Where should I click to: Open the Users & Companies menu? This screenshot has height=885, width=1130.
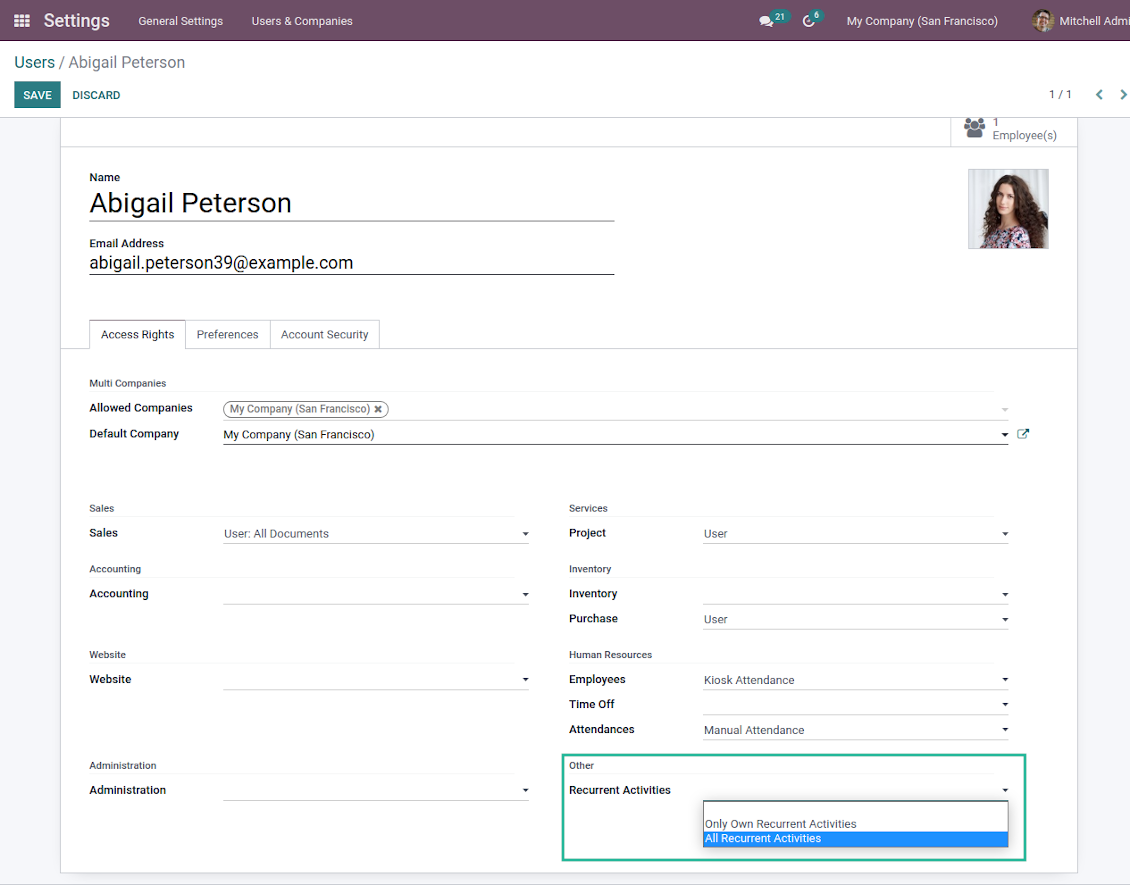[x=302, y=21]
